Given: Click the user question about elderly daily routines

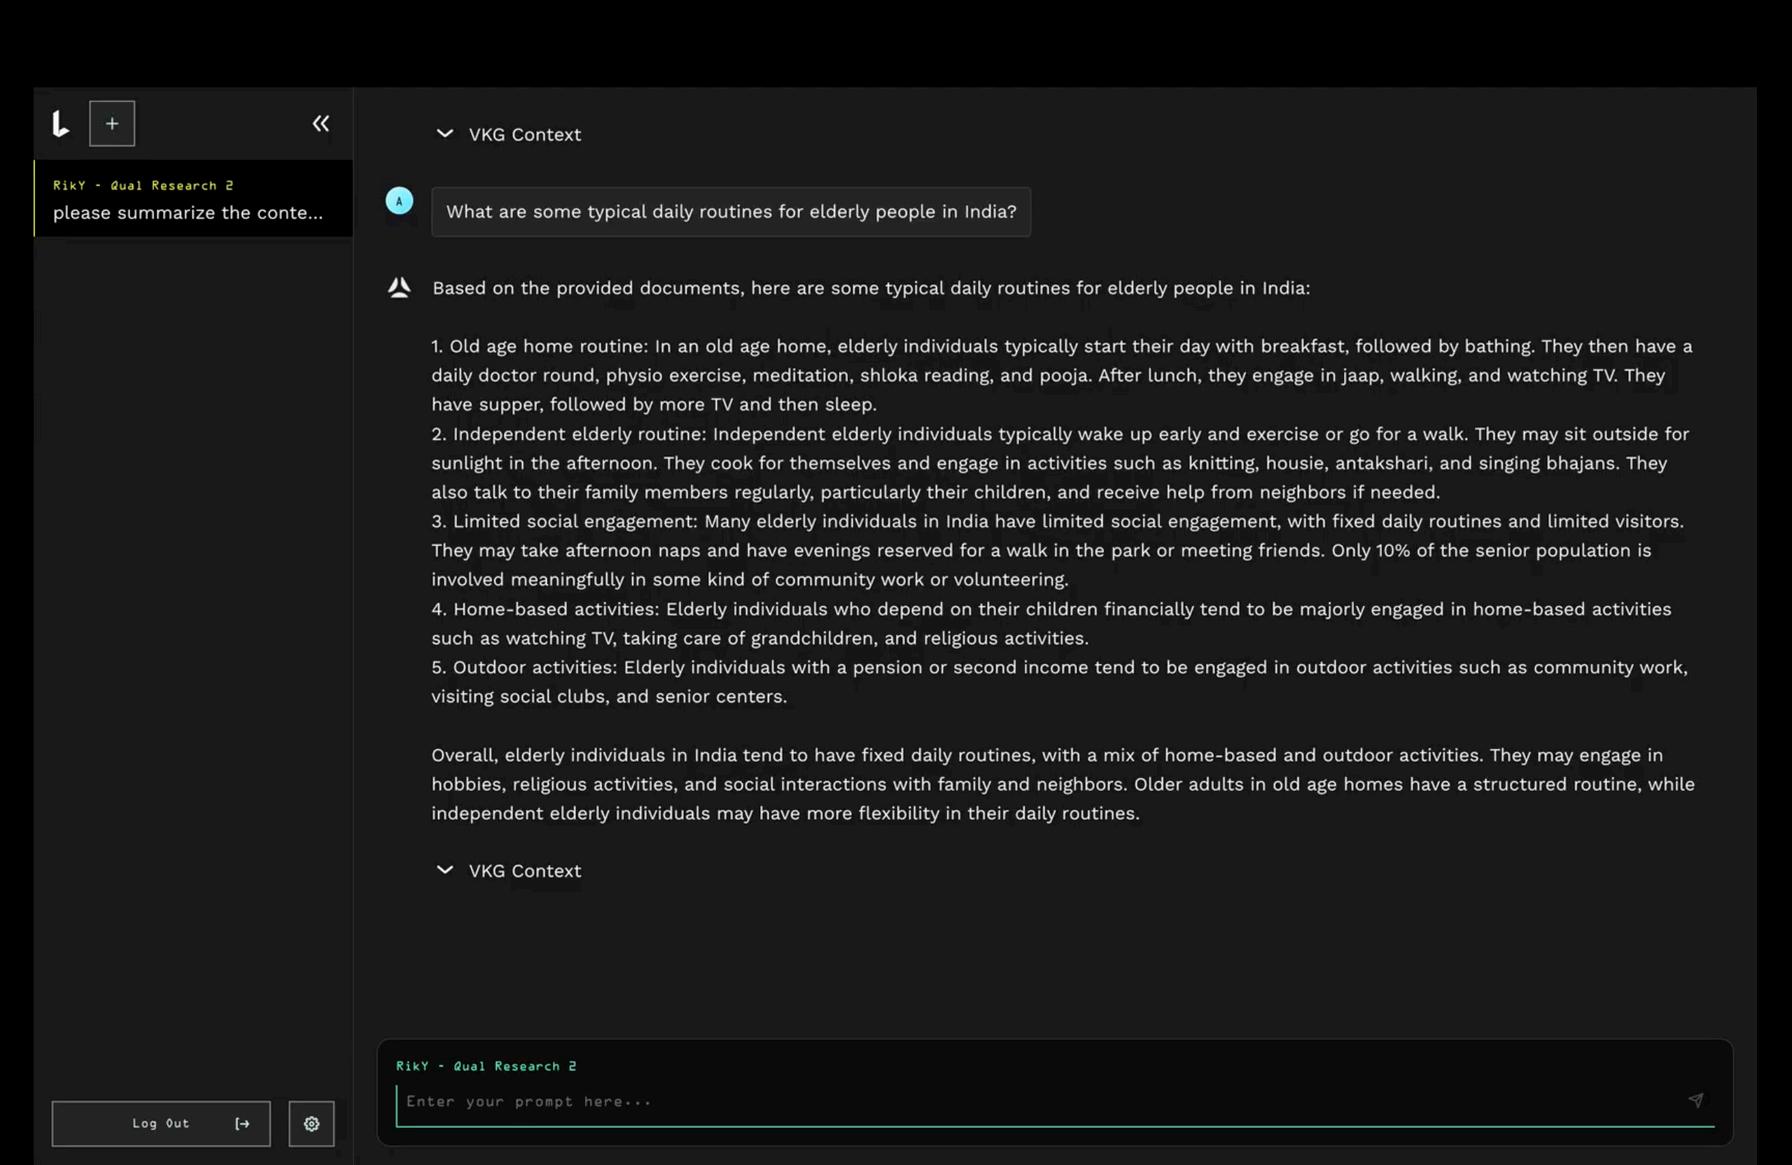Looking at the screenshot, I should pos(731,212).
